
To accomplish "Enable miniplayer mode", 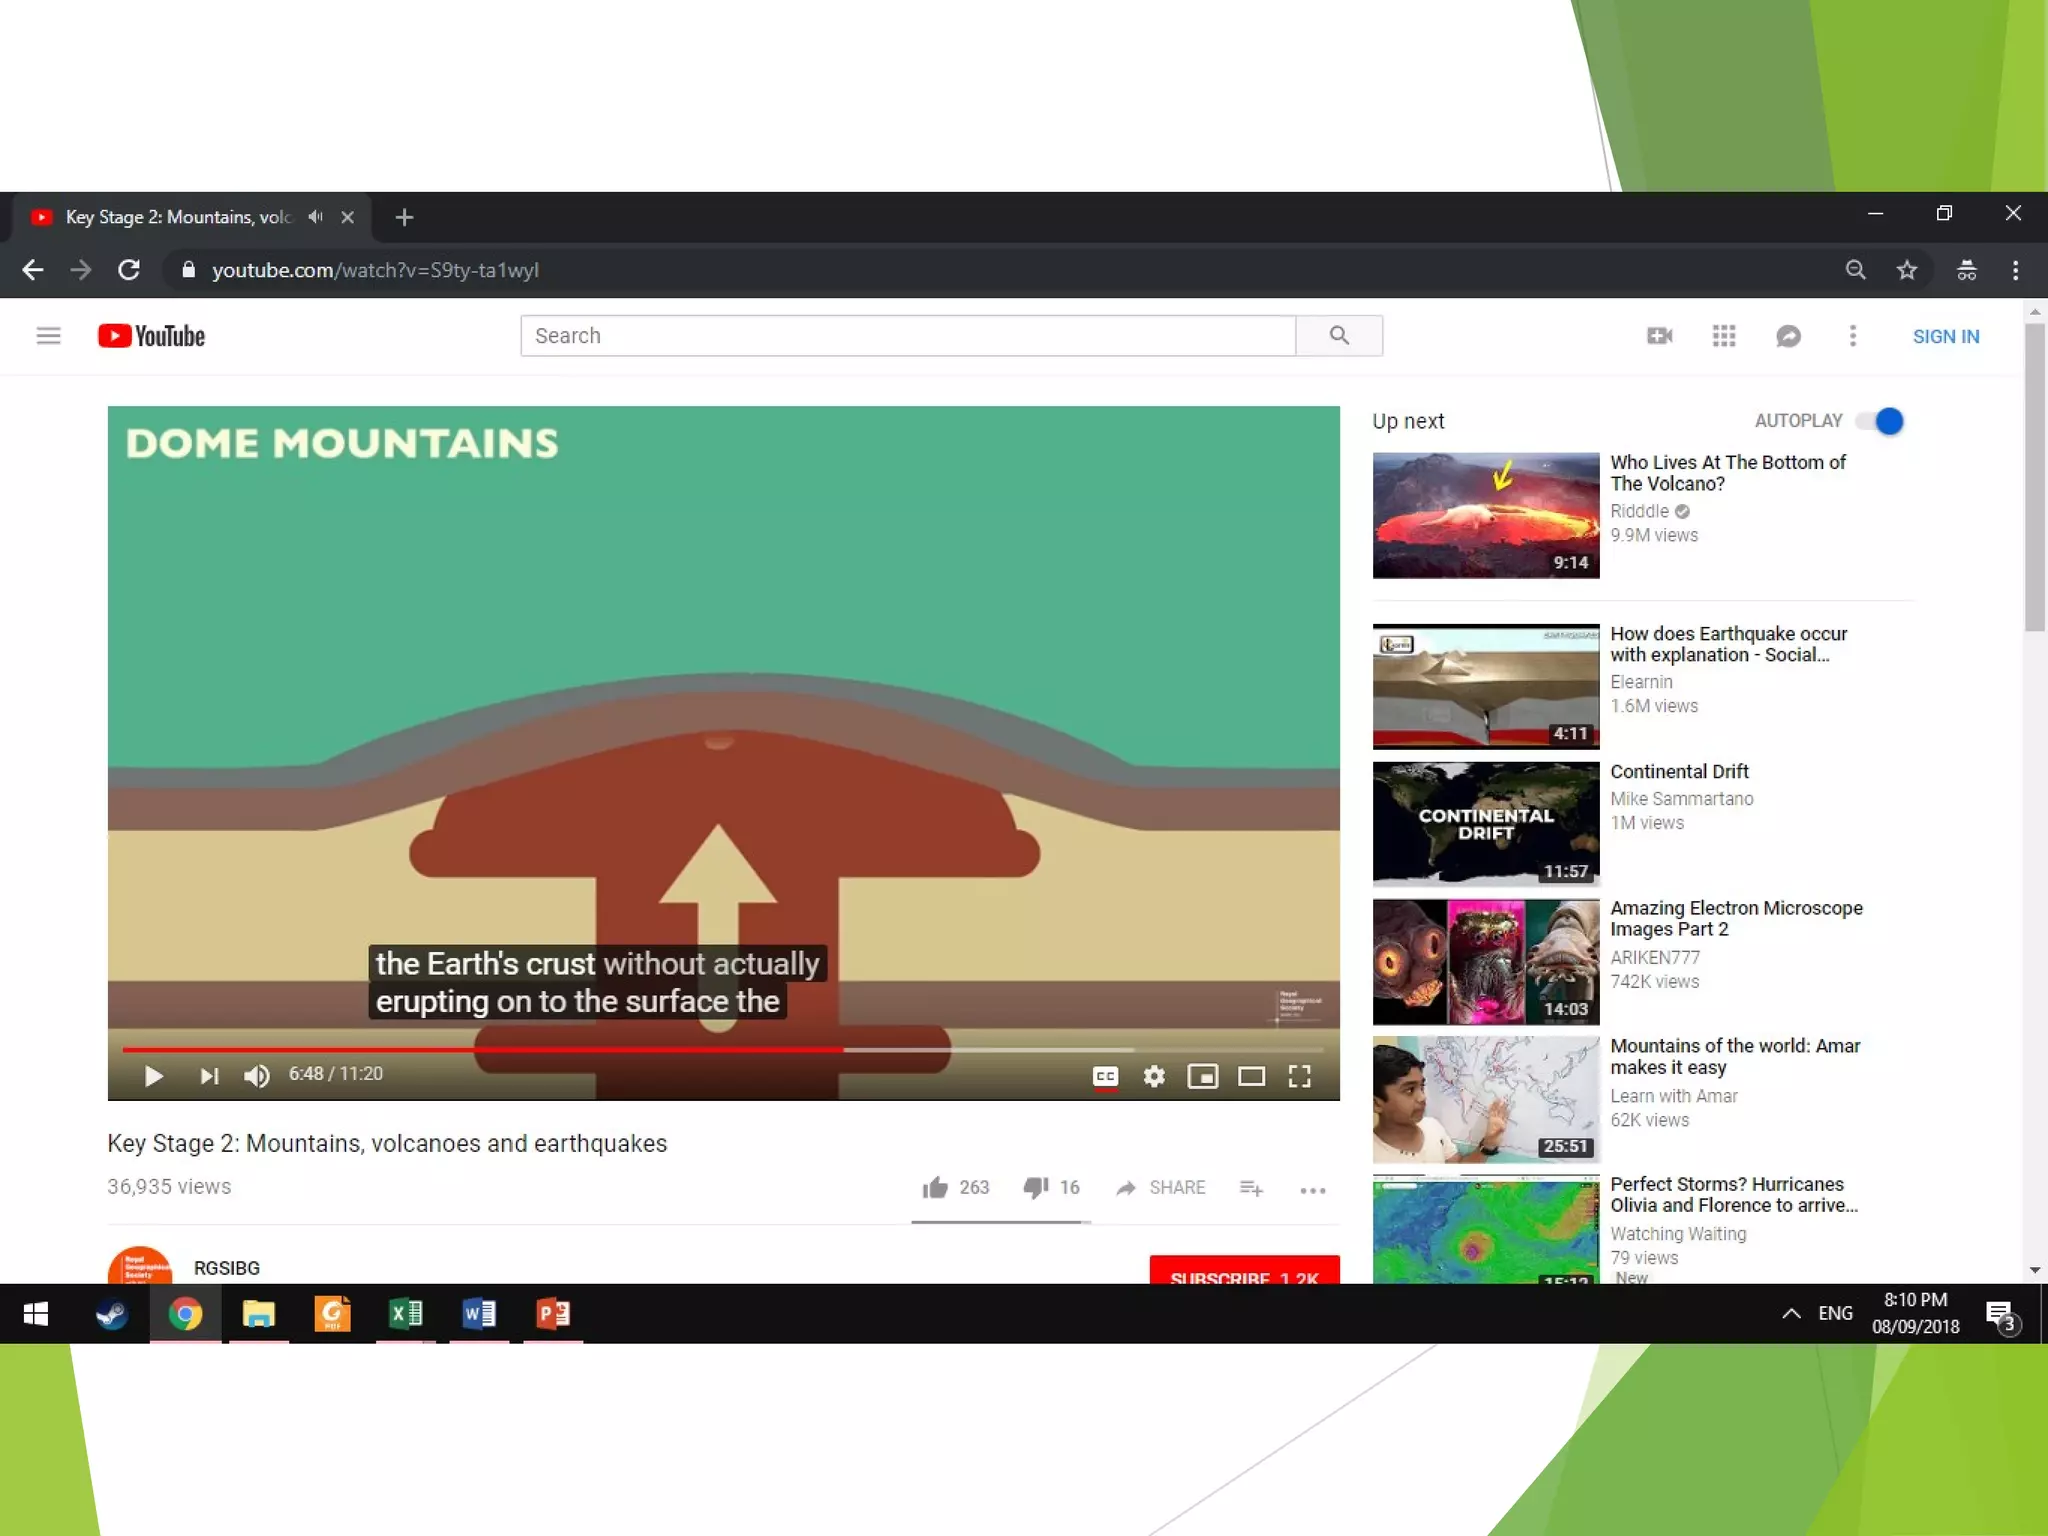I will 1202,1076.
